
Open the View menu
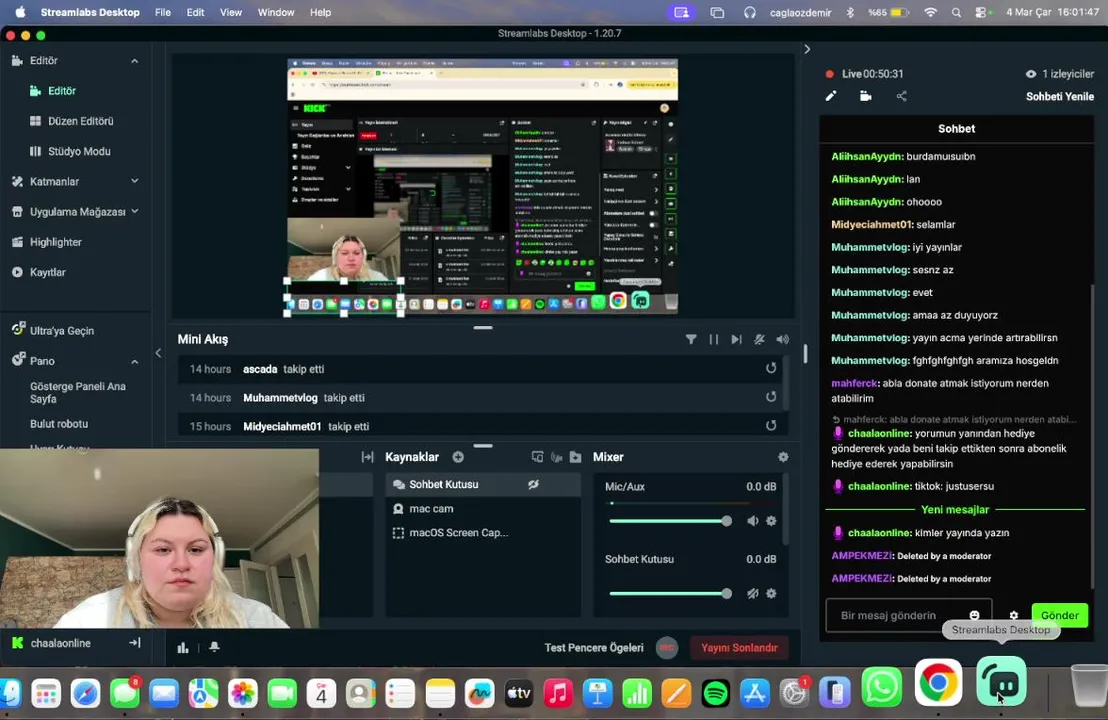tap(230, 12)
